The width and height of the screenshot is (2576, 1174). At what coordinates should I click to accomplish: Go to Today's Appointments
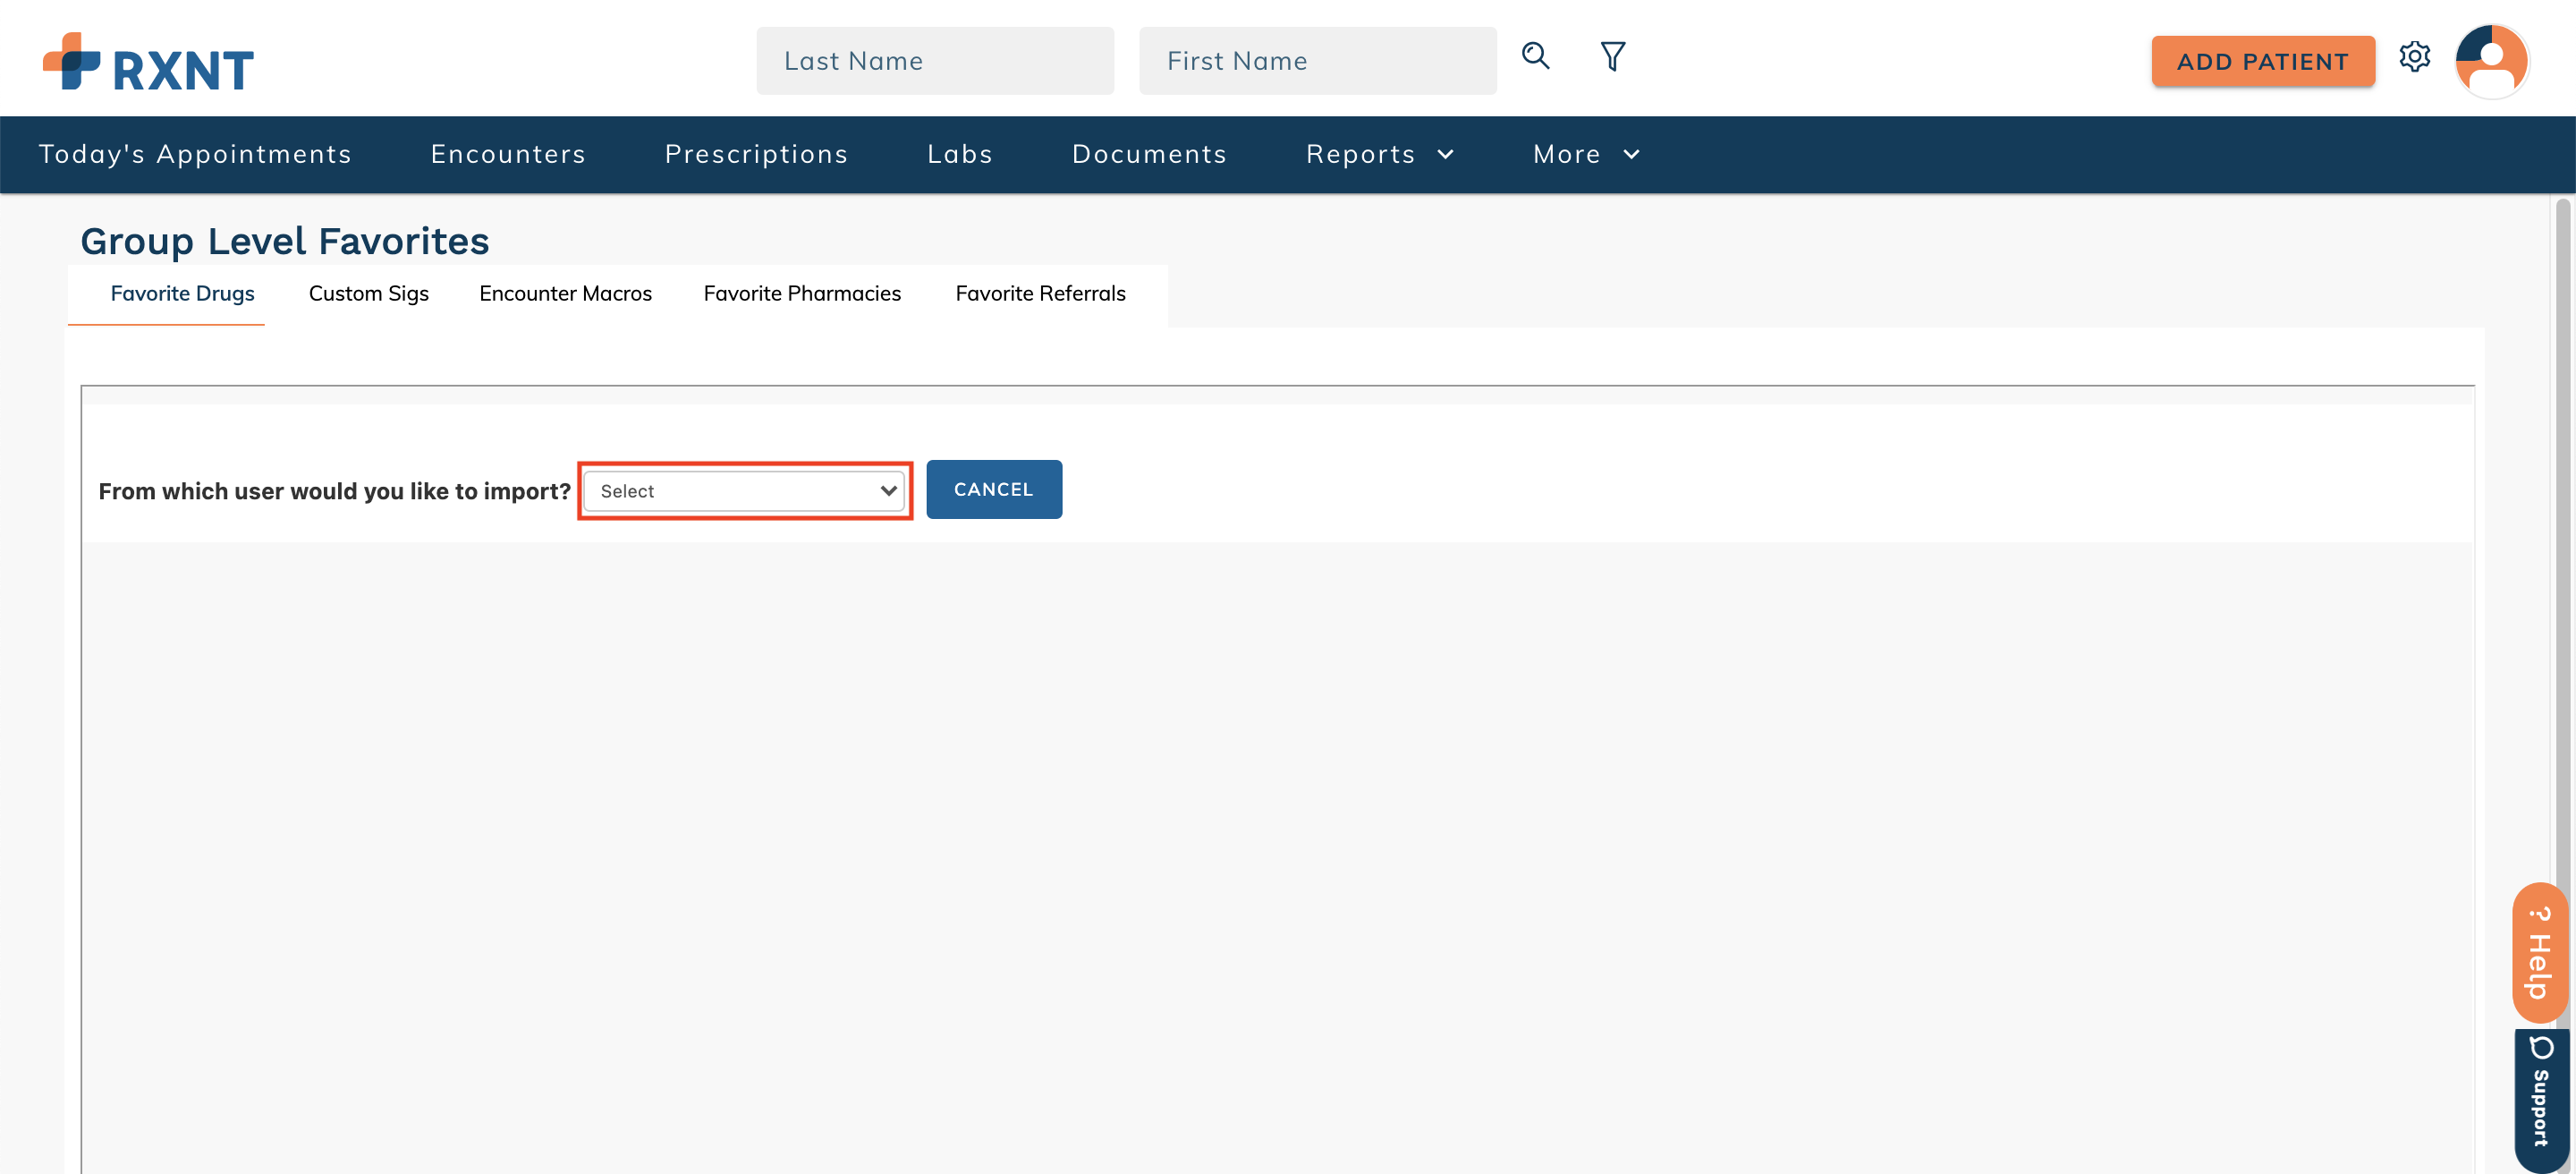195,154
